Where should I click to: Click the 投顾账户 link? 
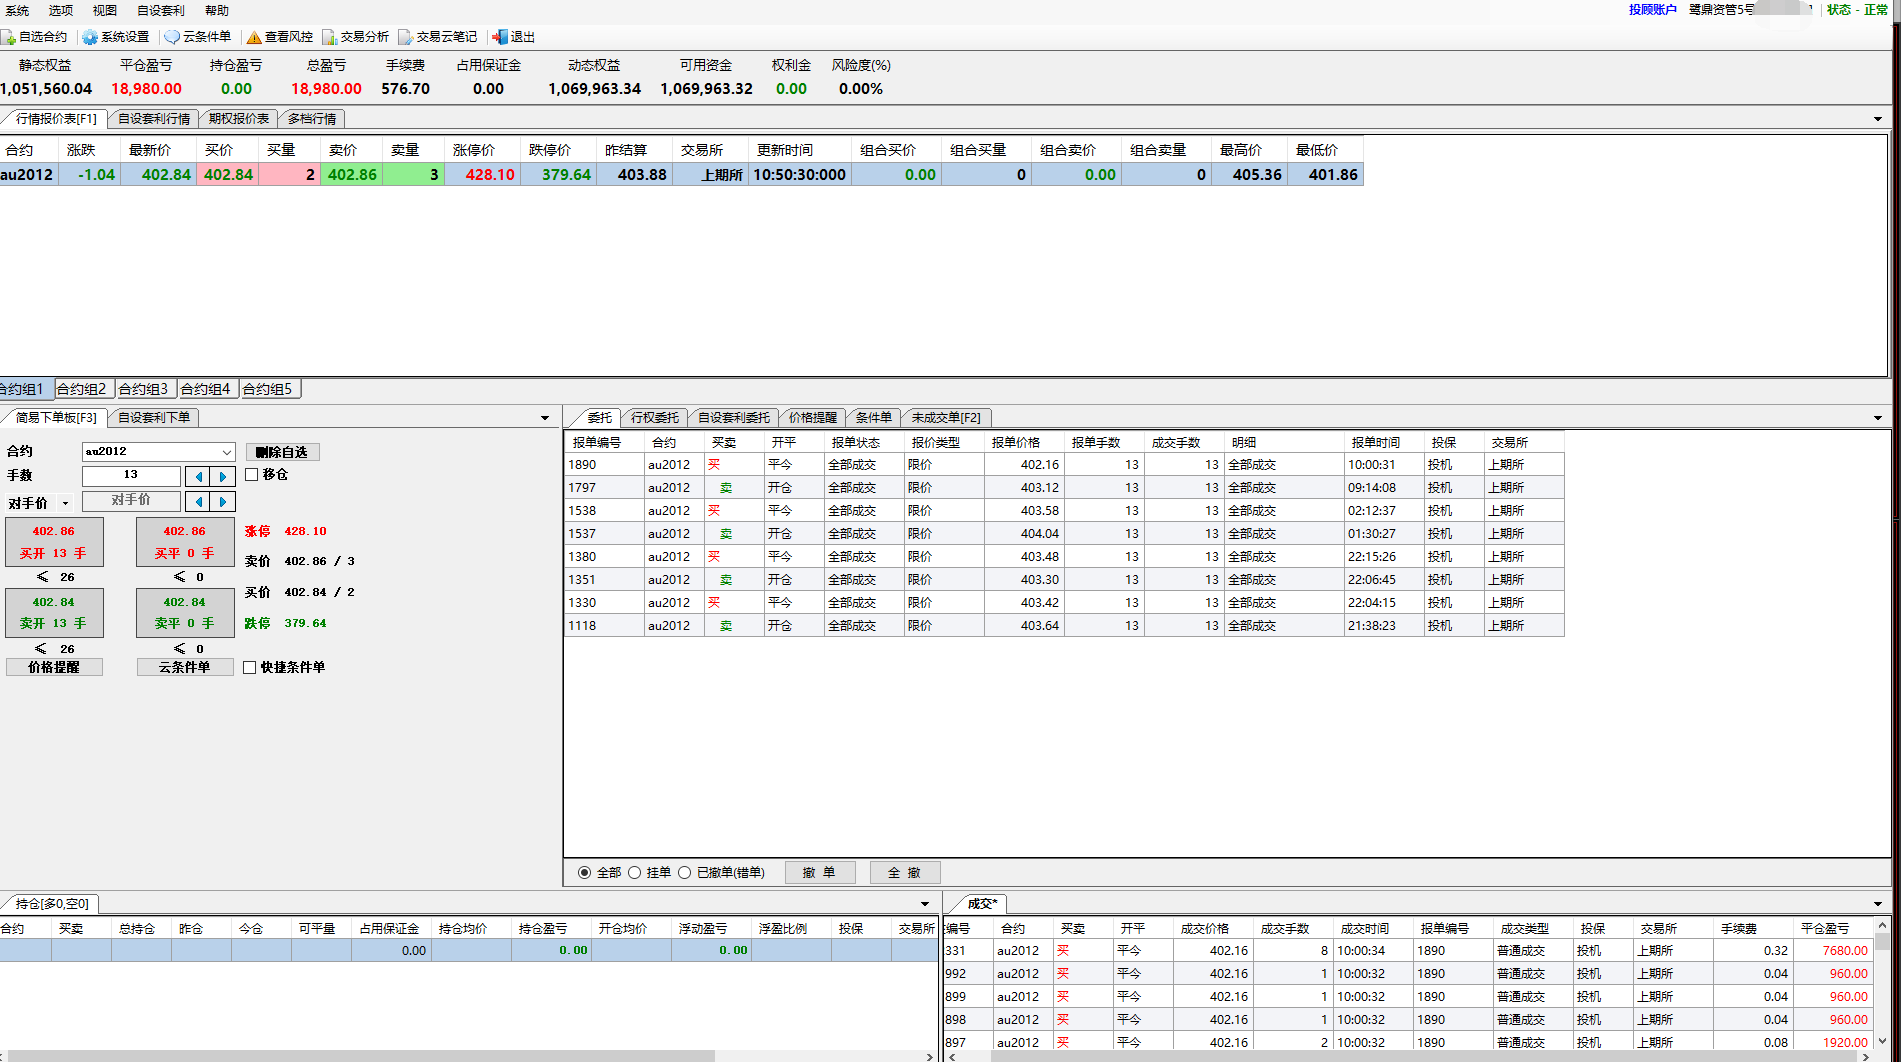pos(1652,10)
